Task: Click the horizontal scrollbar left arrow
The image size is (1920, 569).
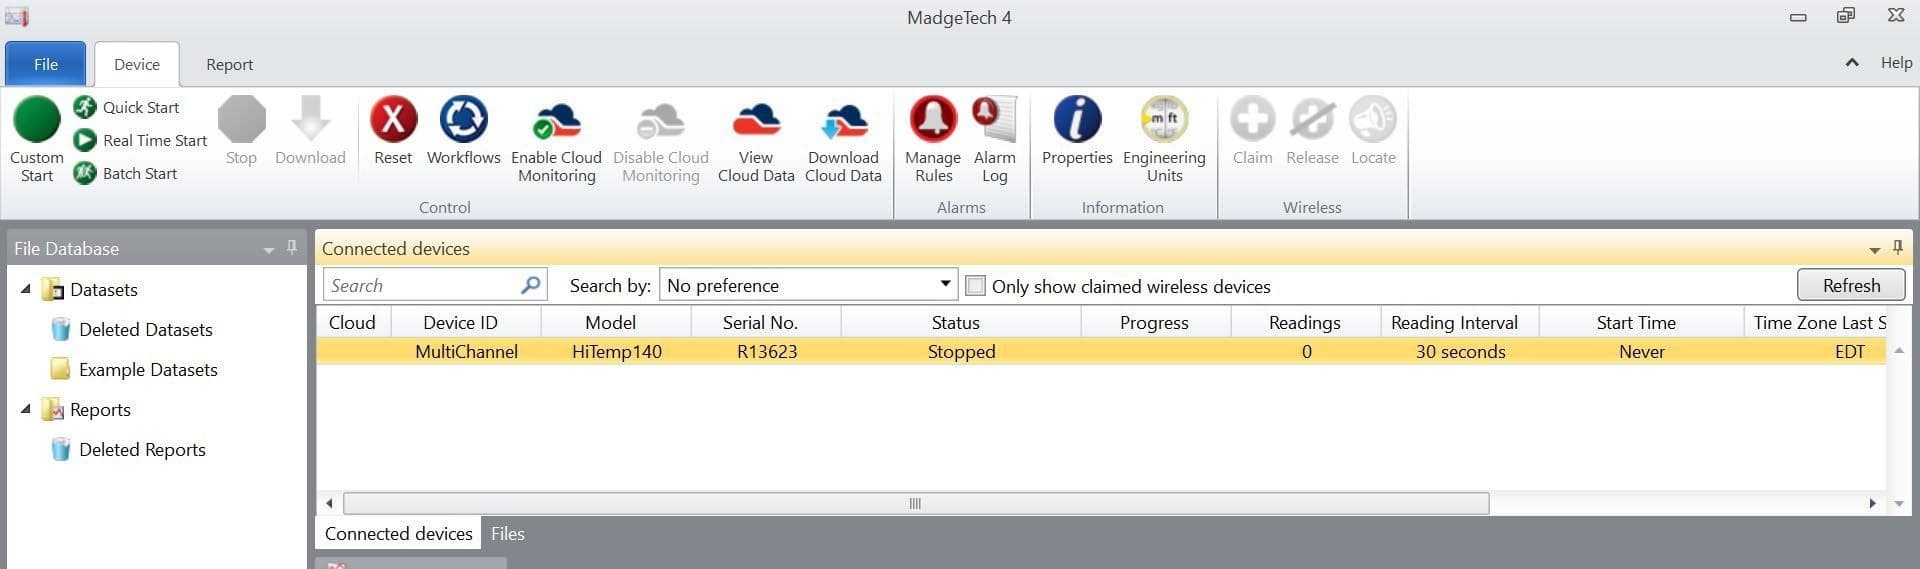Action: [330, 503]
